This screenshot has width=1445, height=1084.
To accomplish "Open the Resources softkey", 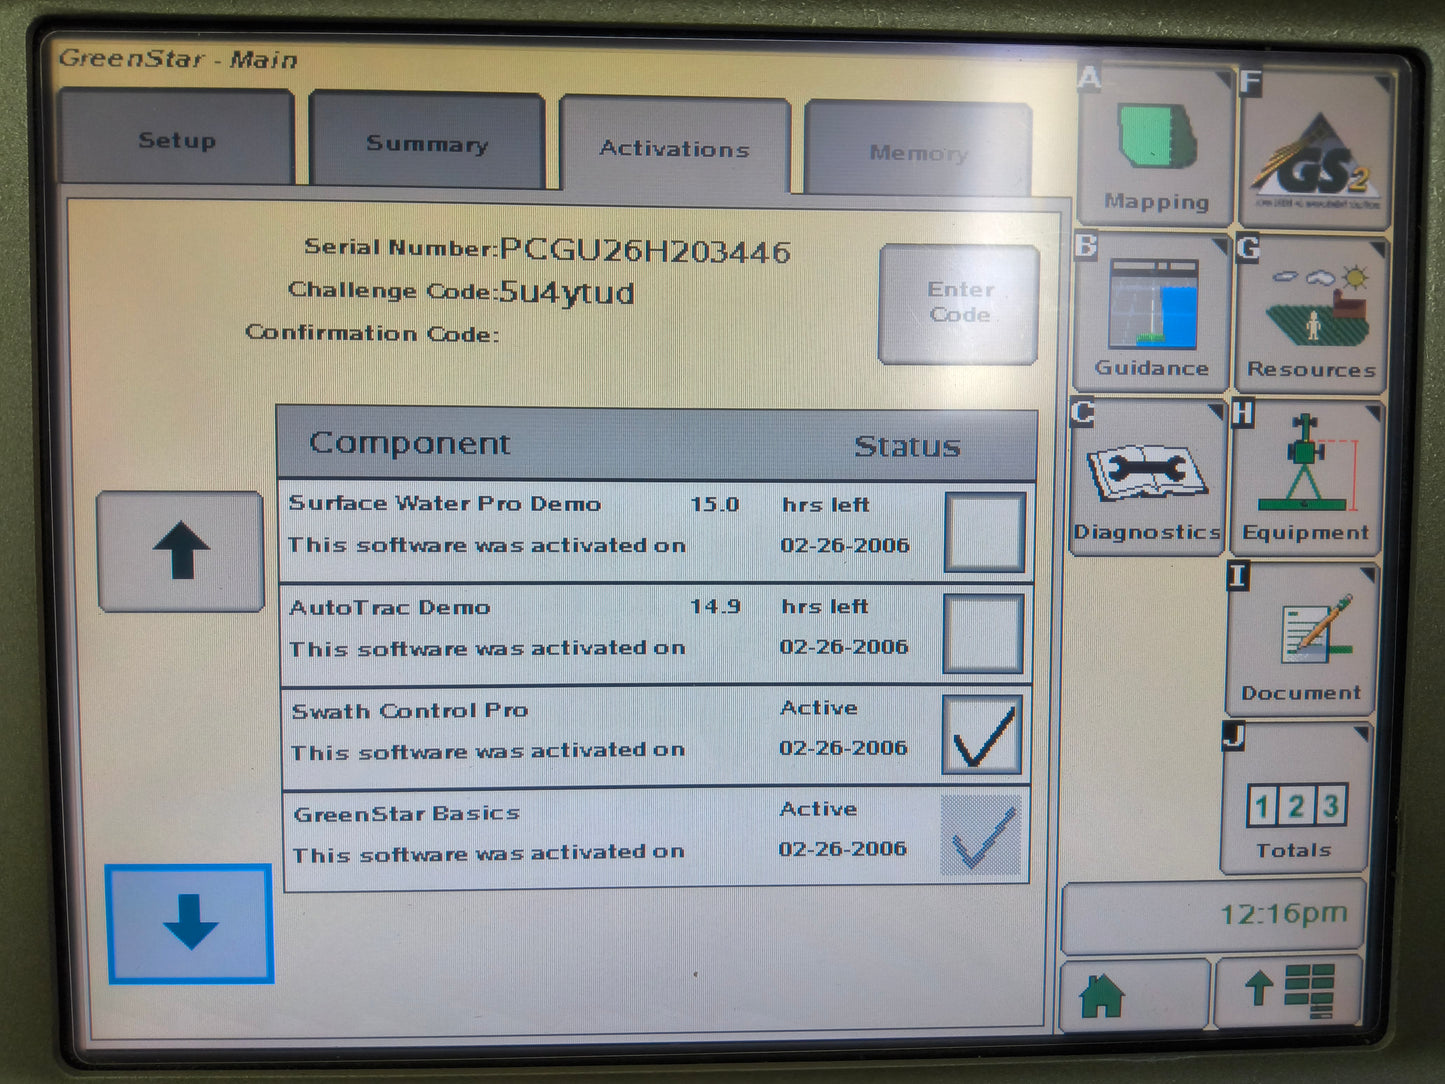I will 1311,313.
